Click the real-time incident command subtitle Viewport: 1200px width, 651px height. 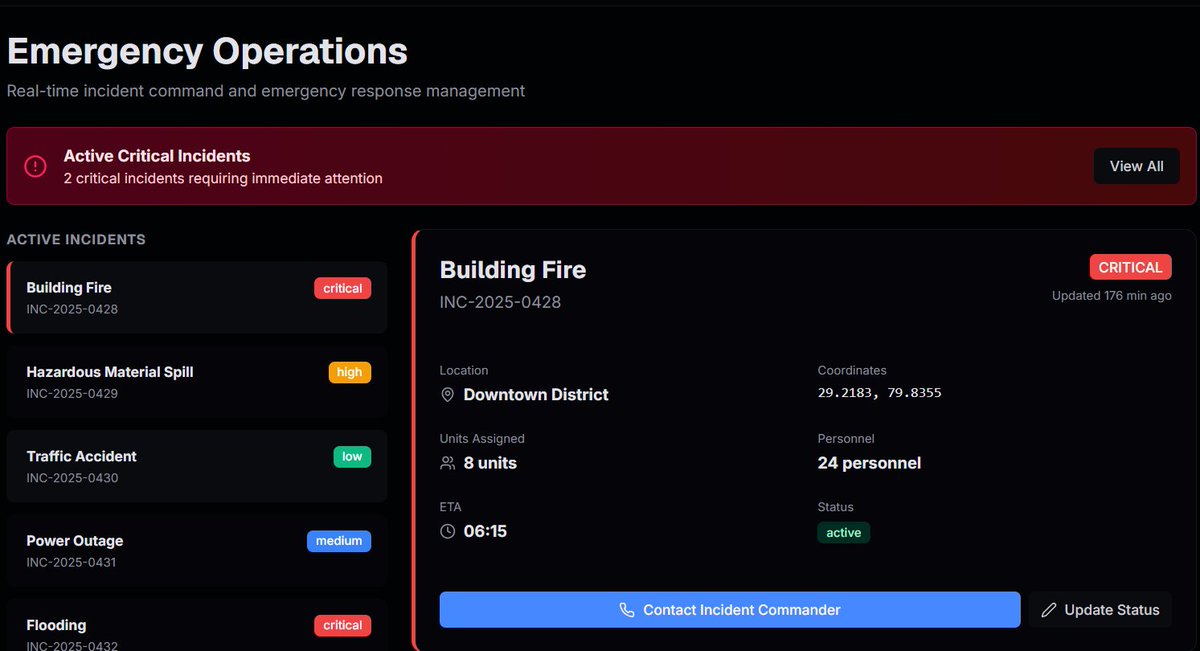coord(266,91)
